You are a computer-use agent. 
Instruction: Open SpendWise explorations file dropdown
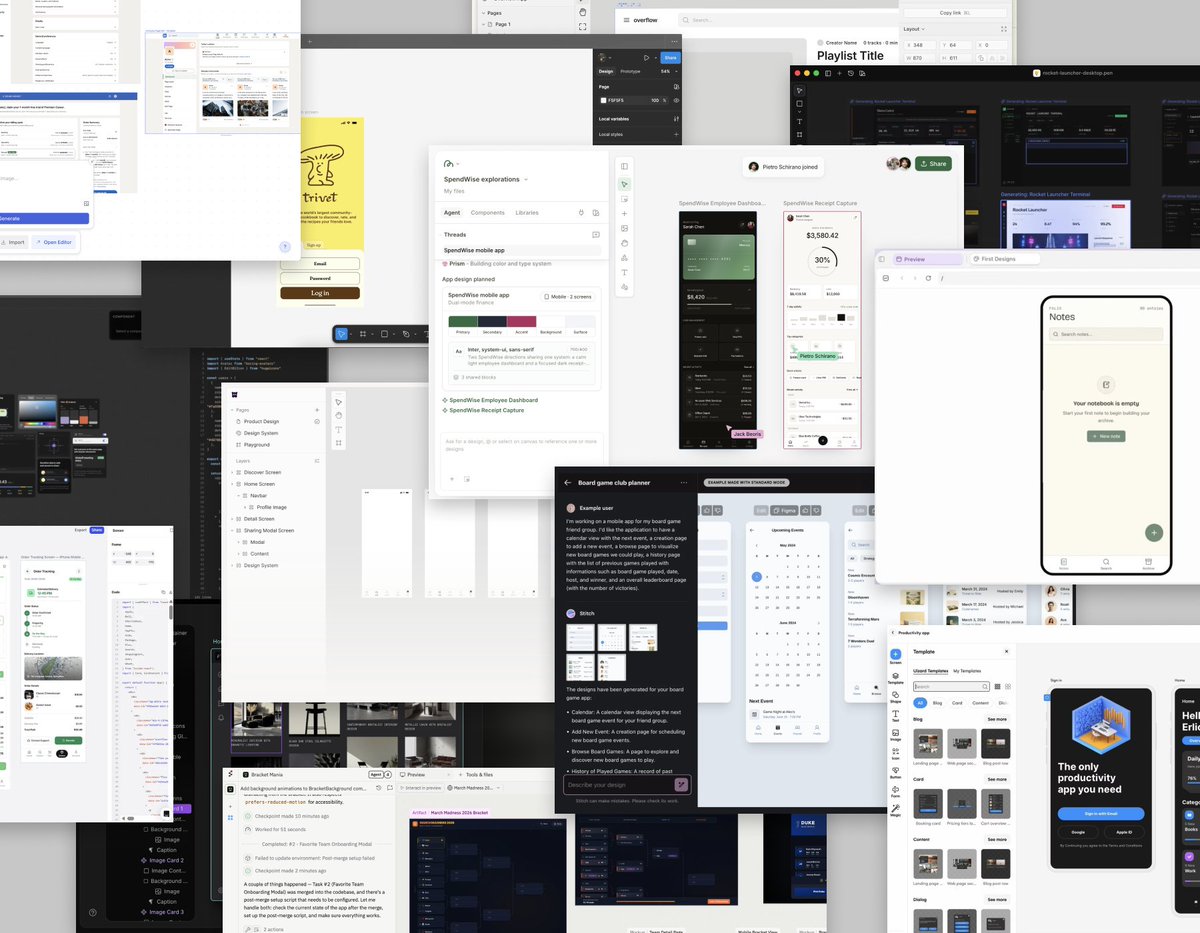tap(526, 180)
